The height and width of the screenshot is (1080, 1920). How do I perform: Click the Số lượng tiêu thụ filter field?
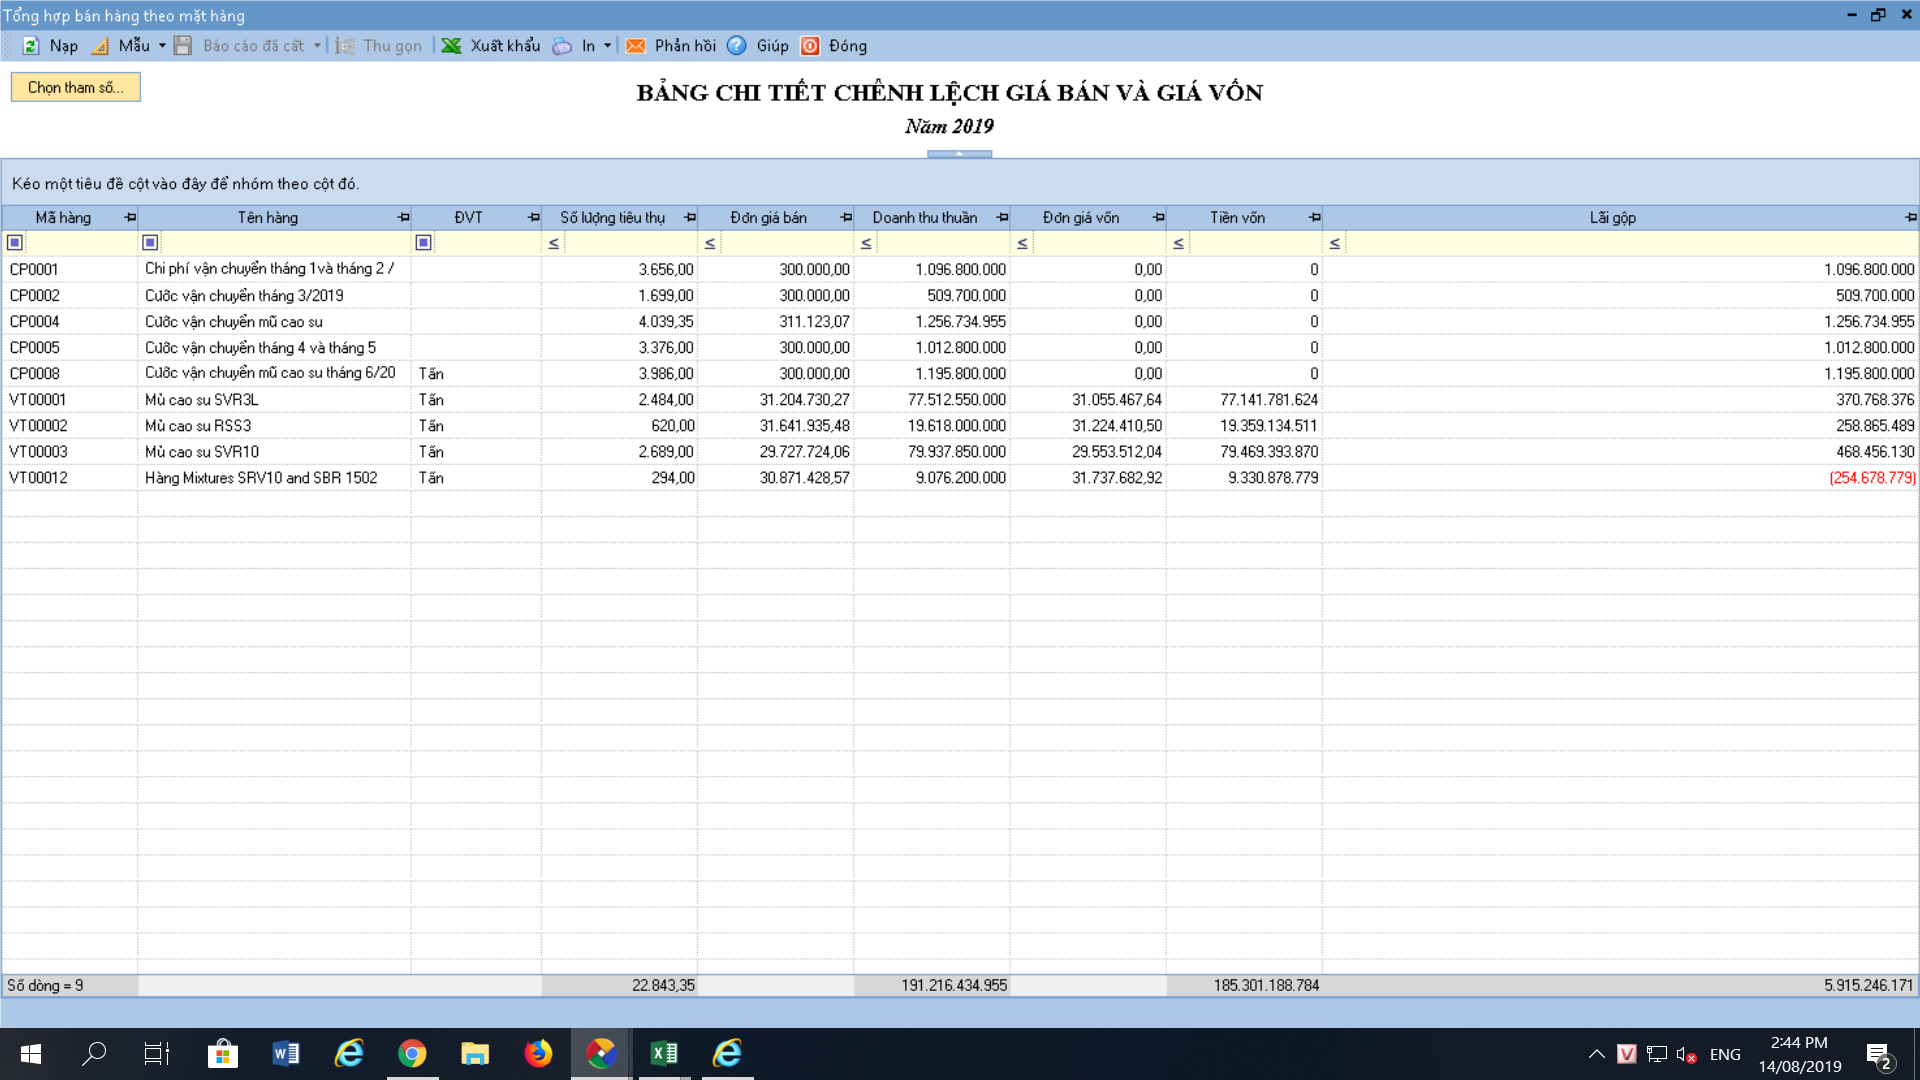[x=630, y=242]
